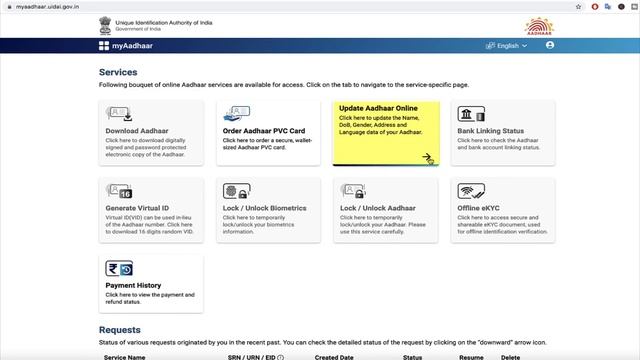The image size is (640, 360).
Task: Click the Order Aadhaar PVC Card icon
Action: [x=237, y=113]
